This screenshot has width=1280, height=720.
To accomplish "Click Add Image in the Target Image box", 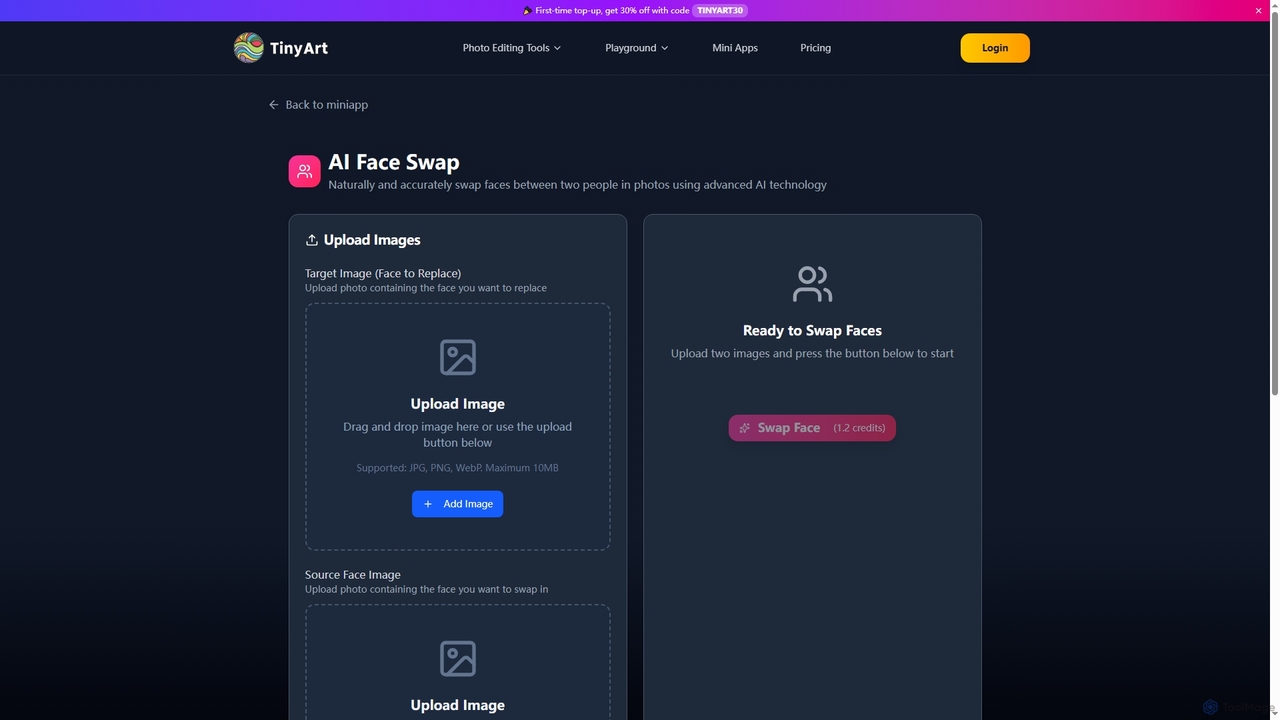I will pos(457,504).
